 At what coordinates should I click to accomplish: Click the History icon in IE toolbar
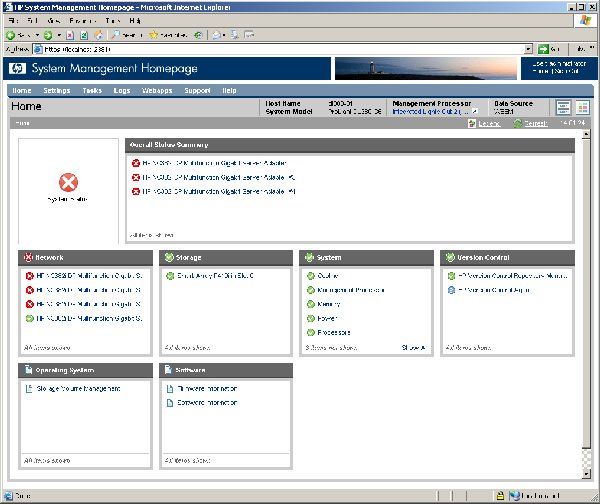pos(198,35)
